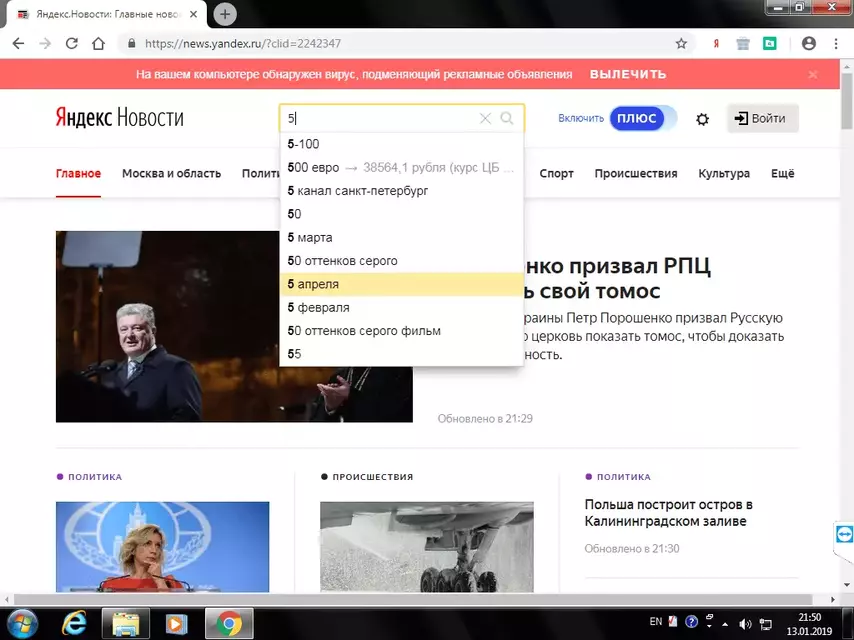Click the horizontal scrollbar at page bottom
The width and height of the screenshot is (854, 640).
(x=413, y=599)
